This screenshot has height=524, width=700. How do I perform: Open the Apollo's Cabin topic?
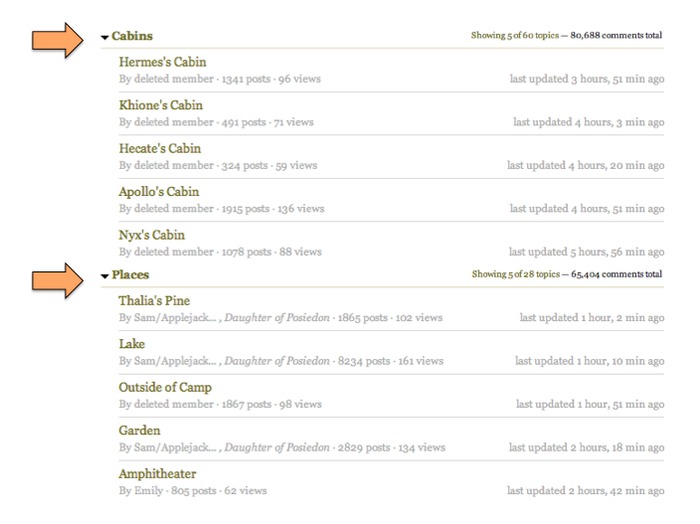(x=159, y=192)
